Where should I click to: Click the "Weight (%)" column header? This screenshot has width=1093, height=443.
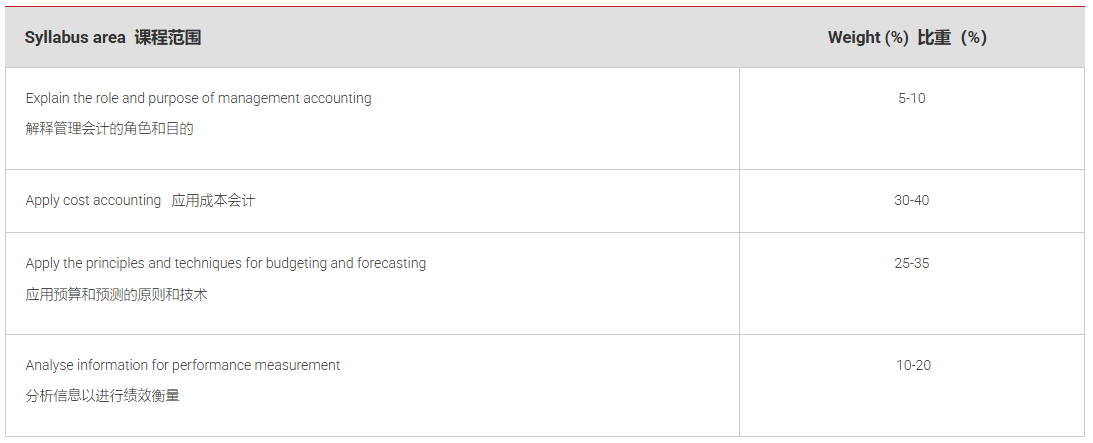click(x=867, y=38)
